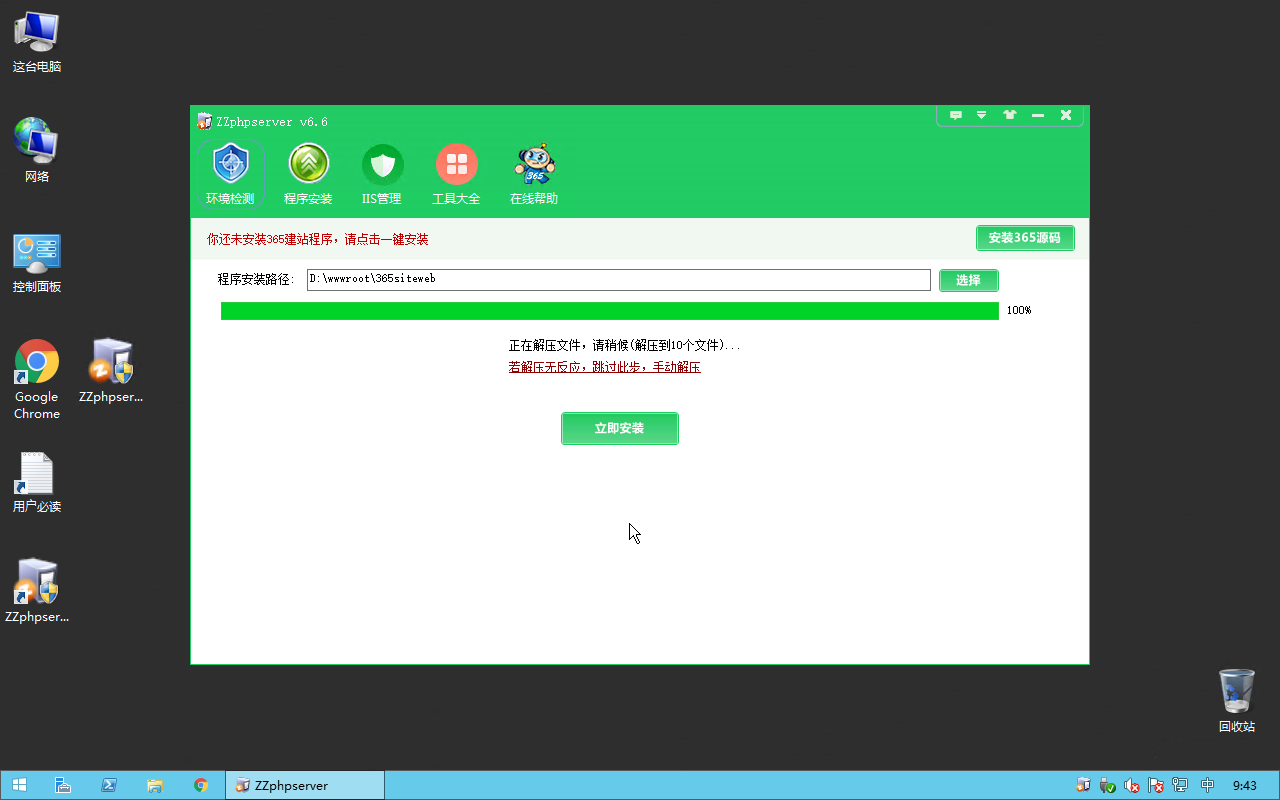The height and width of the screenshot is (800, 1280).
Task: Select the ZZphpserver icon beside Google Chrome
Action: click(x=111, y=371)
